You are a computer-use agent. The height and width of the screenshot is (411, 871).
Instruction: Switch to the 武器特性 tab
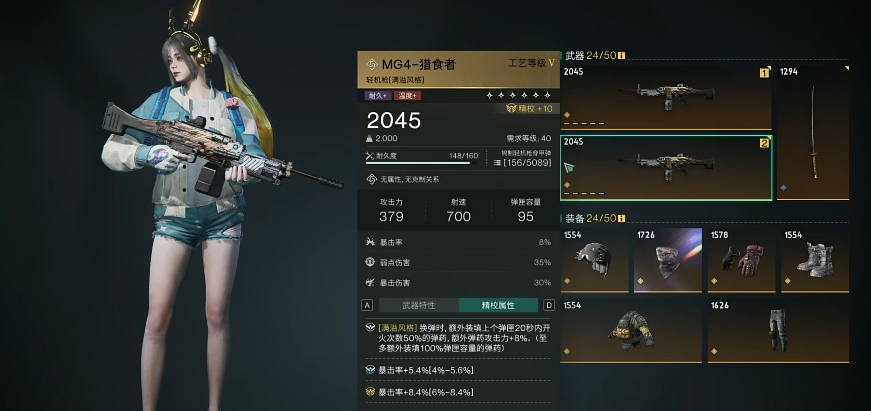pyautogui.click(x=419, y=305)
